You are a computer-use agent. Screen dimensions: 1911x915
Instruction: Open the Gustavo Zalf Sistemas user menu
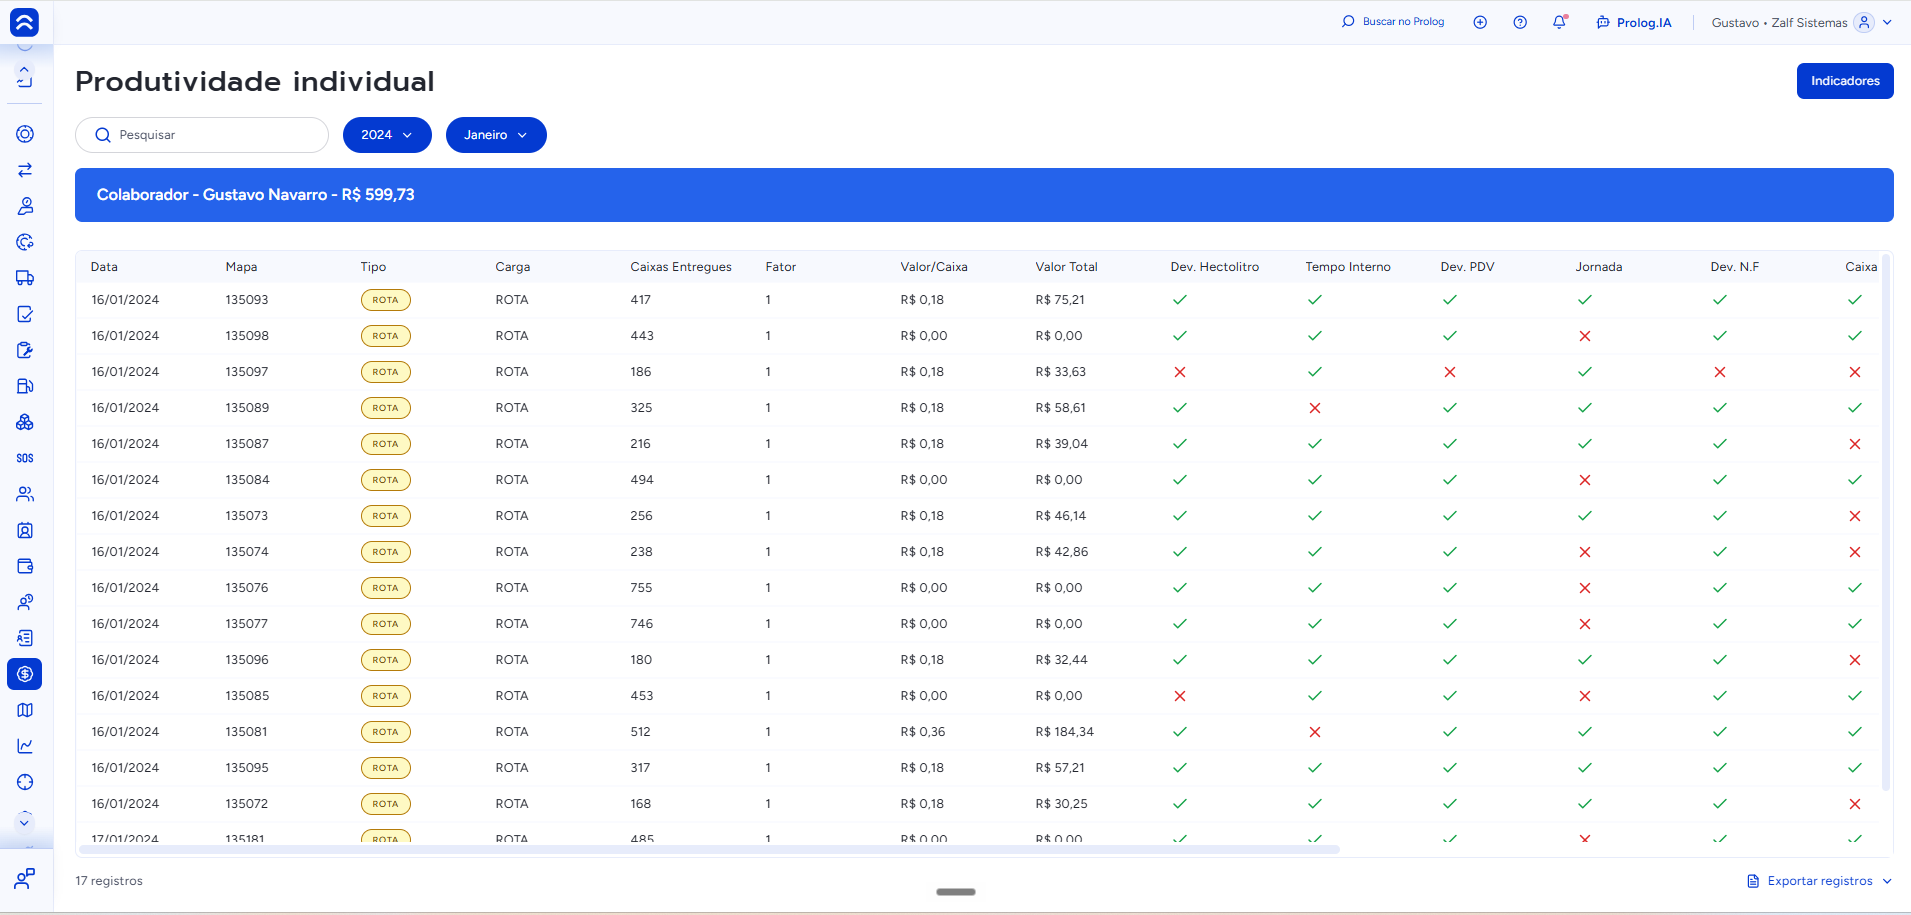[1801, 22]
